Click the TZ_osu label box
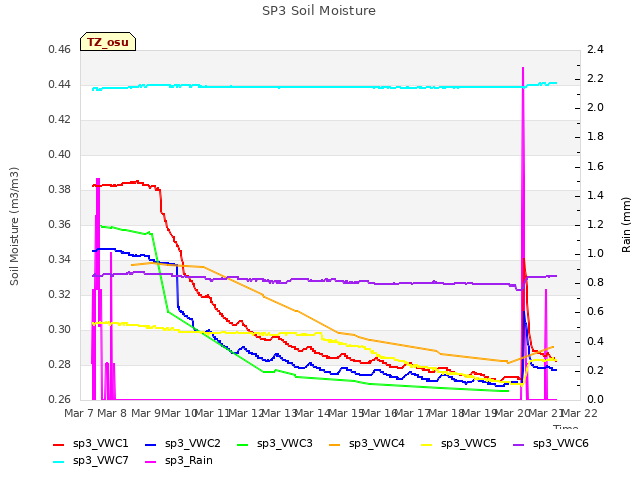The image size is (640, 480). [x=108, y=42]
